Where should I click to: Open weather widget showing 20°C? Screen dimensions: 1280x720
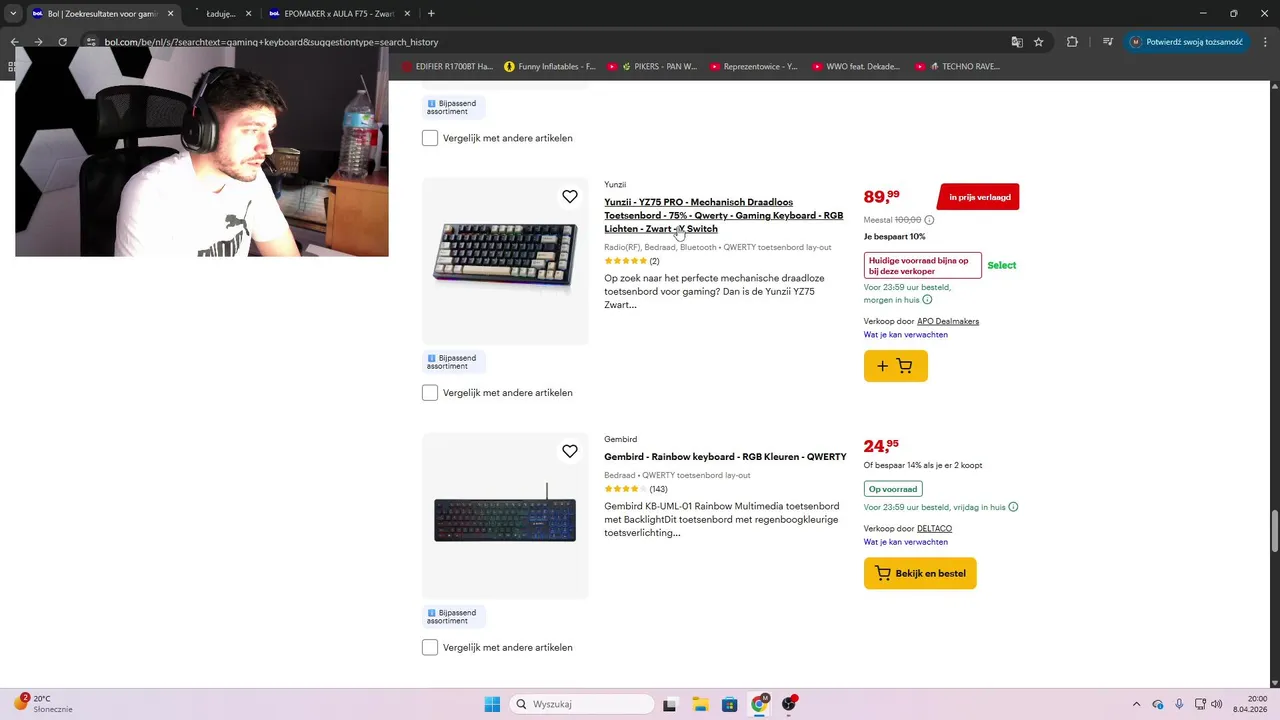pyautogui.click(x=42, y=704)
